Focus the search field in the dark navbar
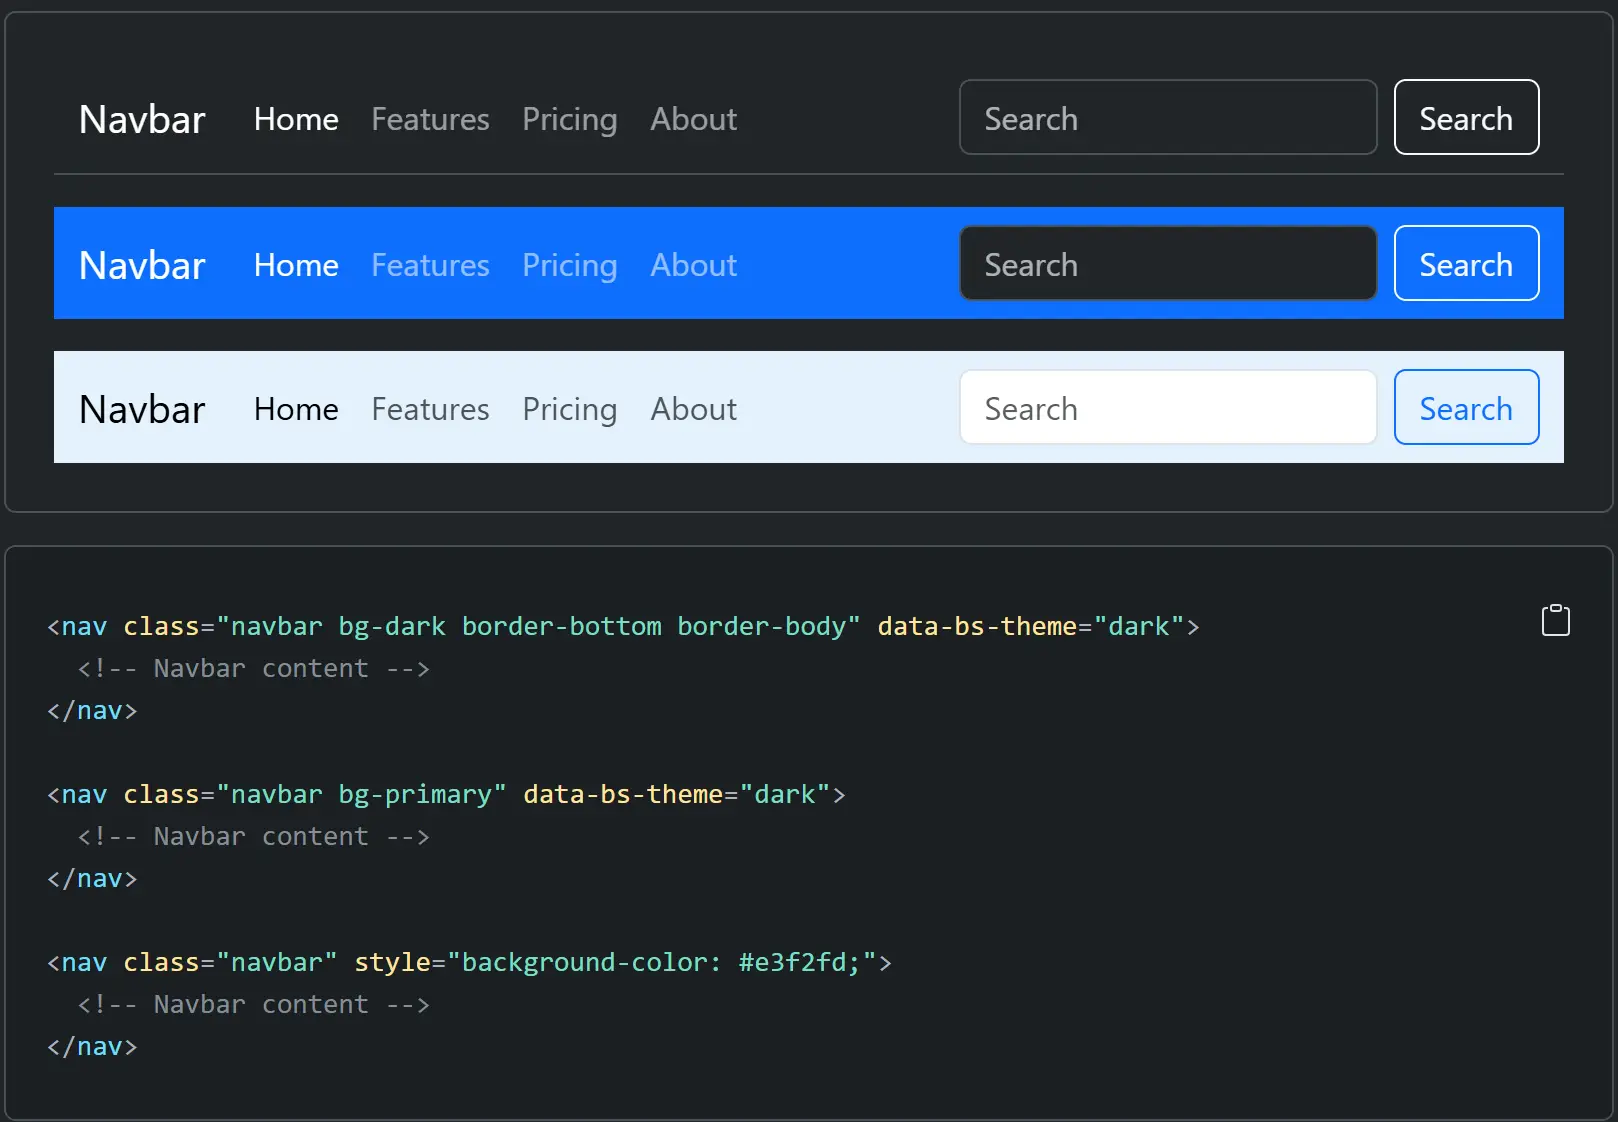1618x1122 pixels. [1167, 118]
